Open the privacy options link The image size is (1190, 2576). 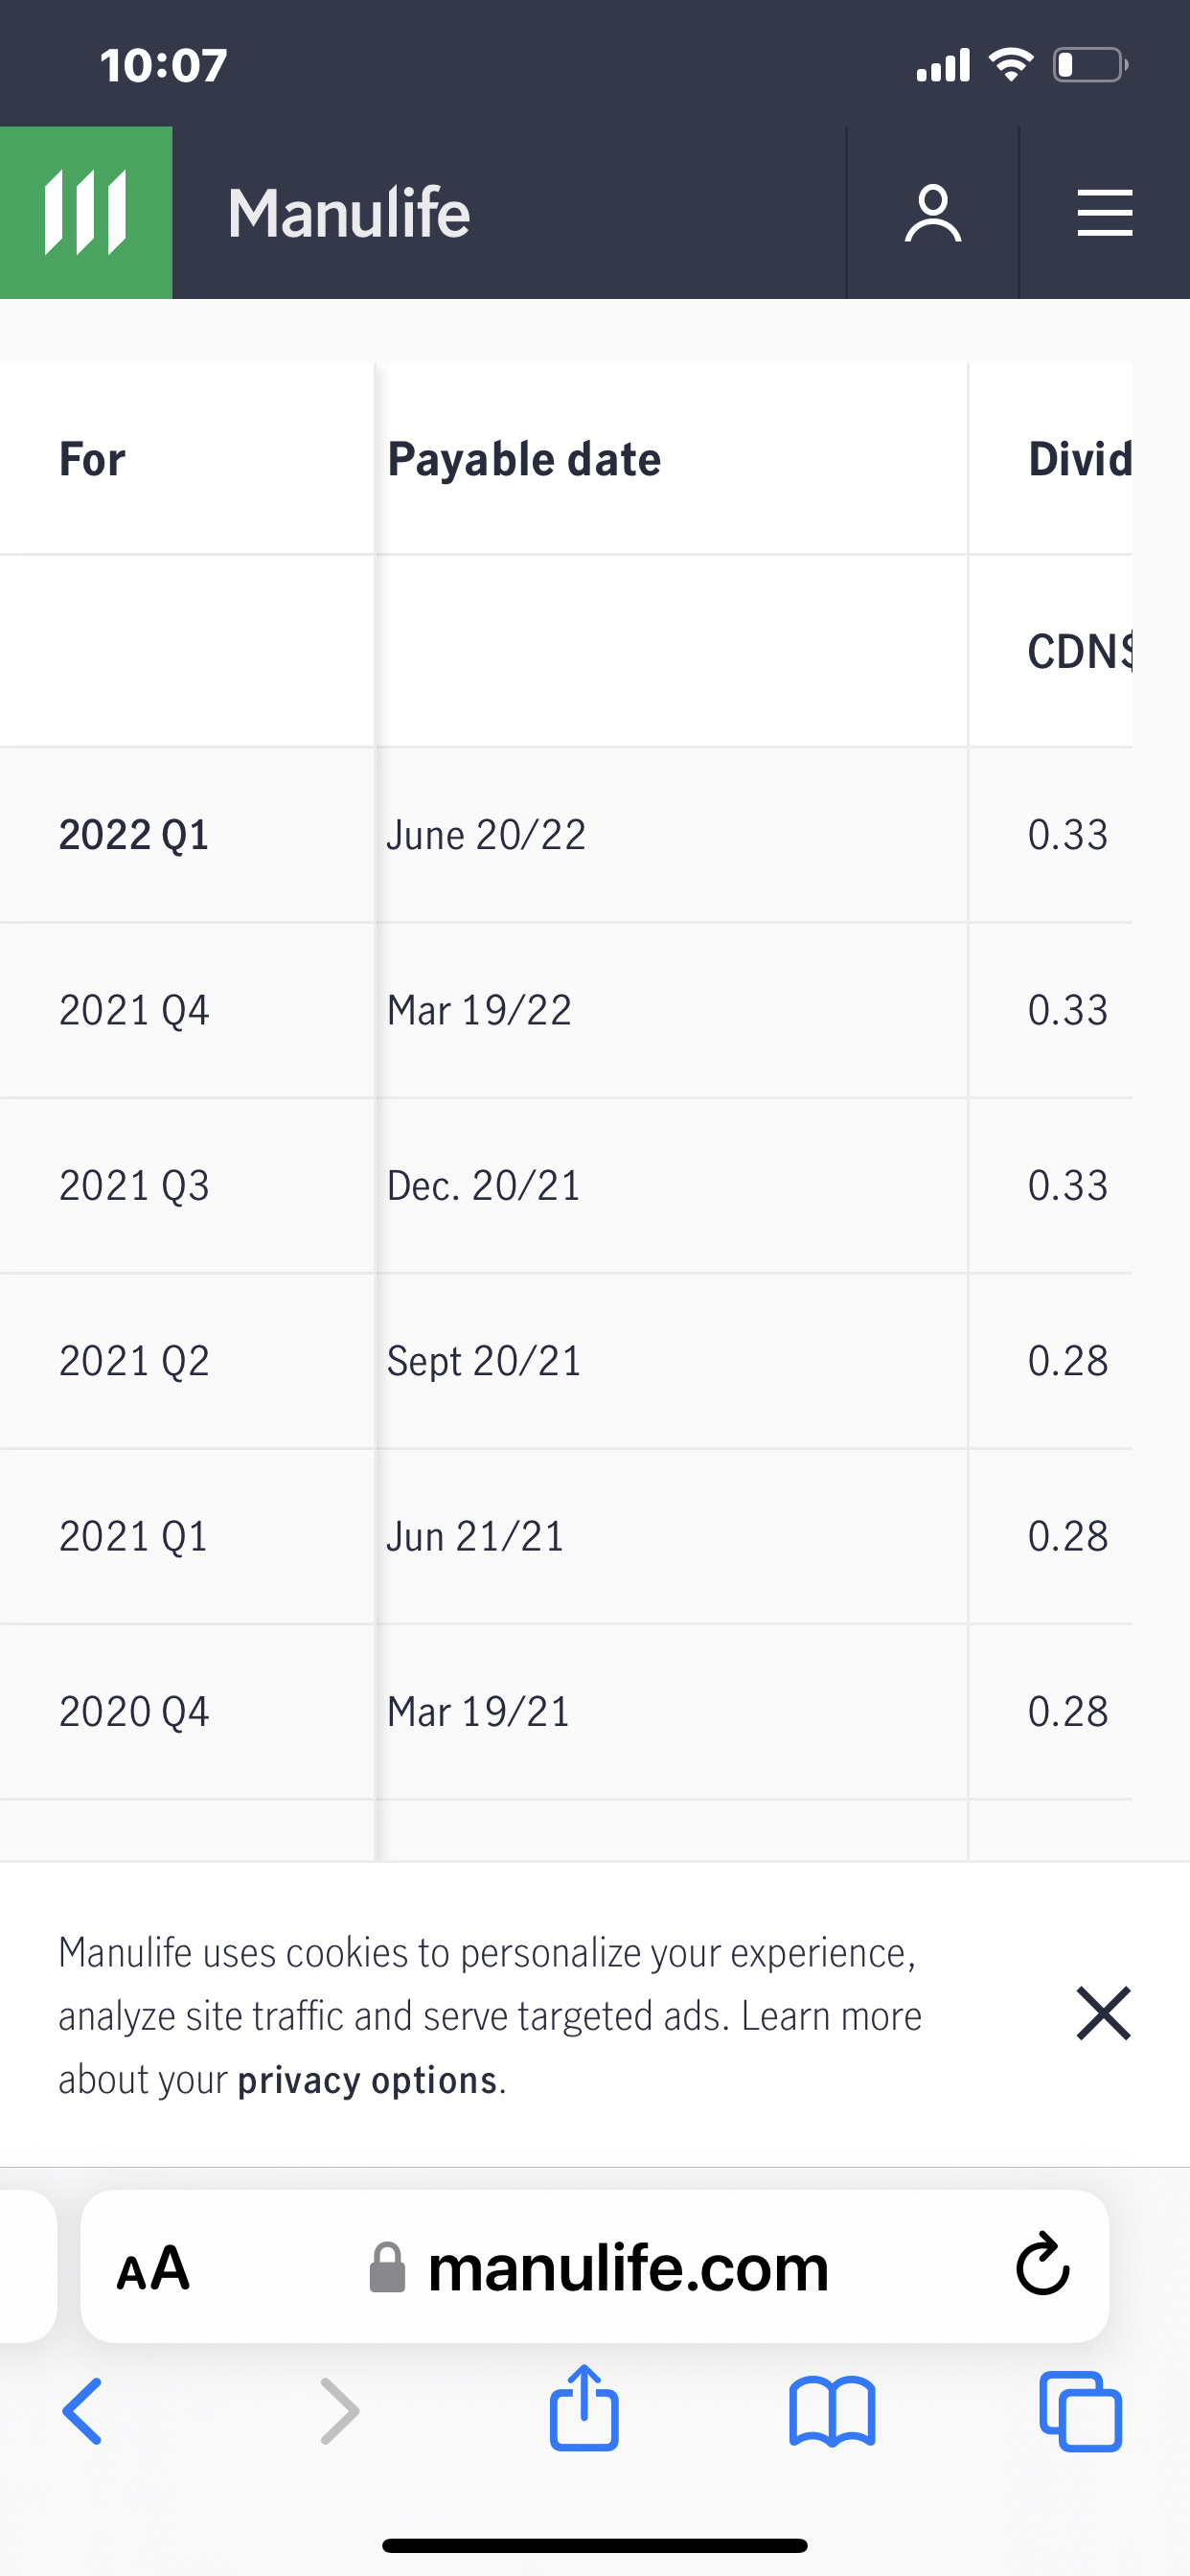367,2080
